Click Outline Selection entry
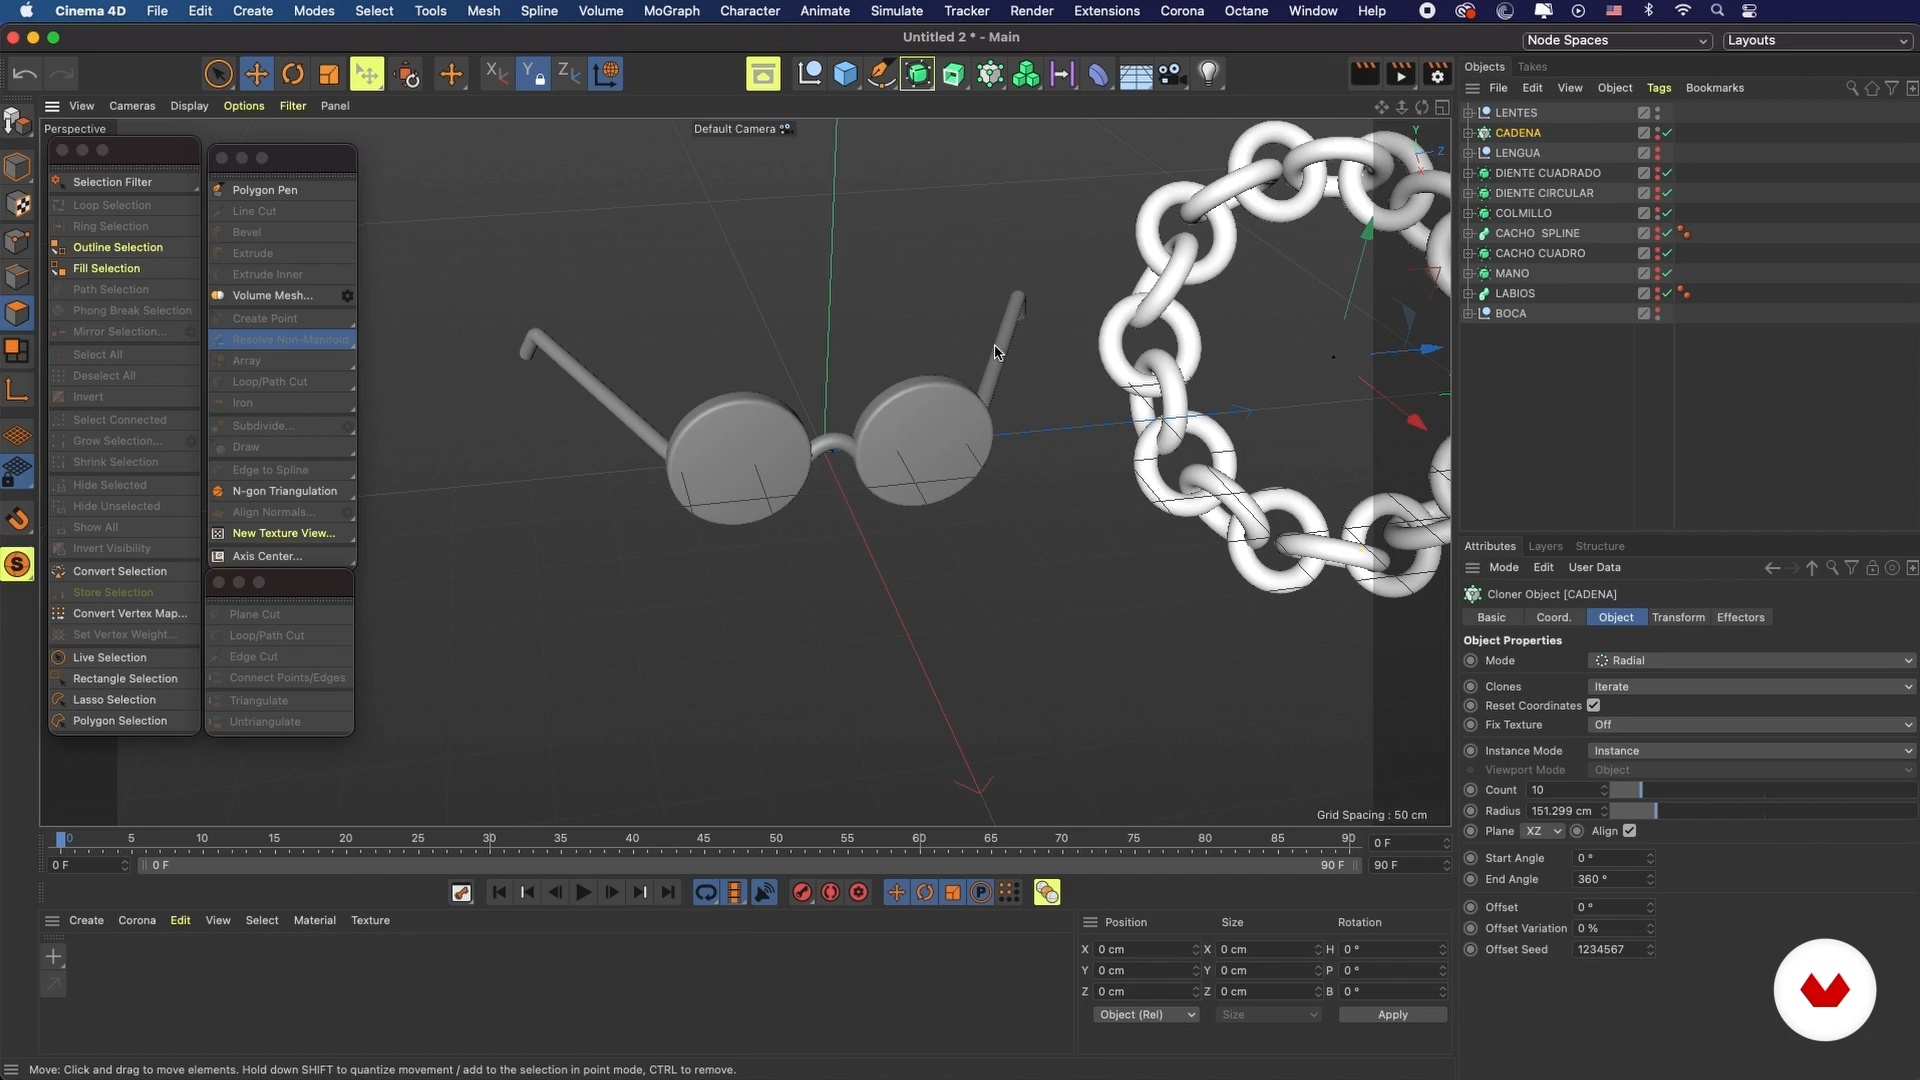The width and height of the screenshot is (1920, 1080). [x=117, y=247]
